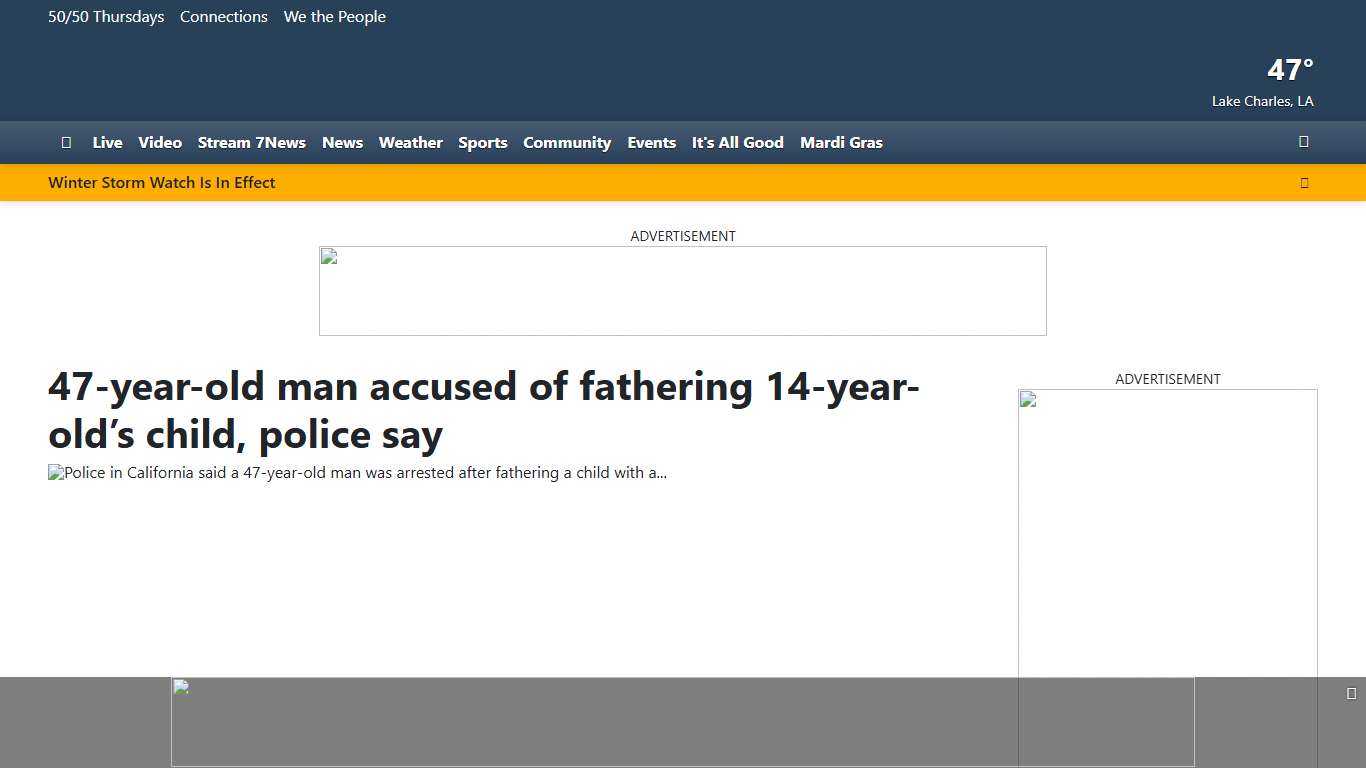1366x768 pixels.
Task: Open the search icon in the navbar
Action: 1303,142
